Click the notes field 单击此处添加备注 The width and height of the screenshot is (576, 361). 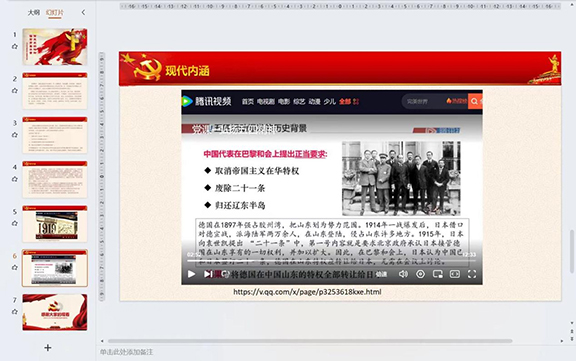click(x=126, y=352)
